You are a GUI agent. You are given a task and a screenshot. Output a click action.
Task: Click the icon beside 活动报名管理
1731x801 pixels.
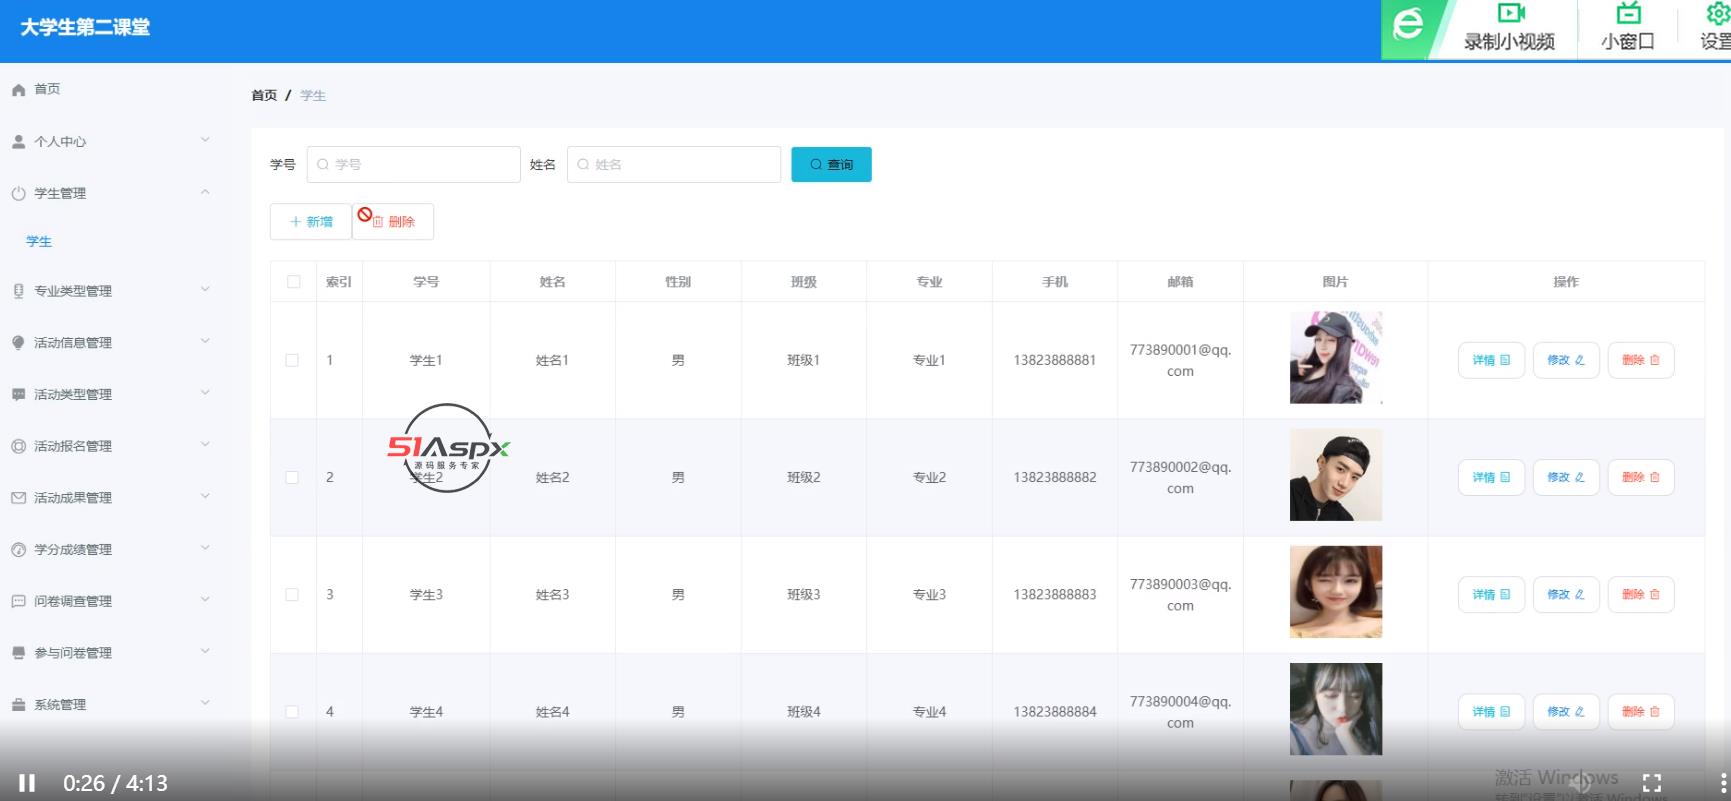tap(18, 447)
